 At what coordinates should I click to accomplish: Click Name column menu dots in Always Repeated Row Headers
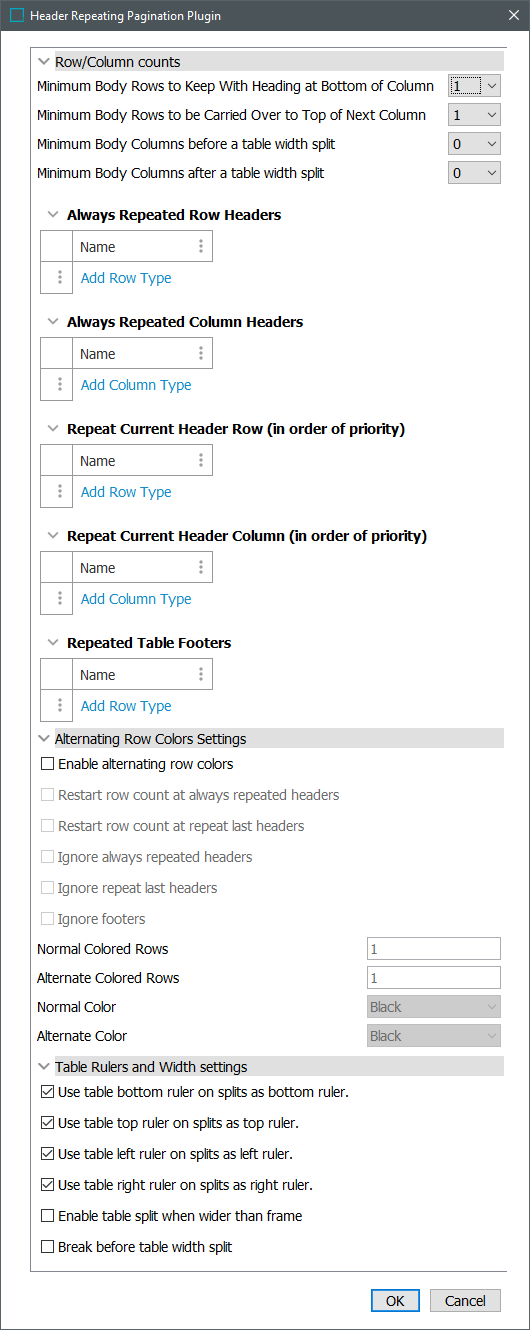point(201,246)
